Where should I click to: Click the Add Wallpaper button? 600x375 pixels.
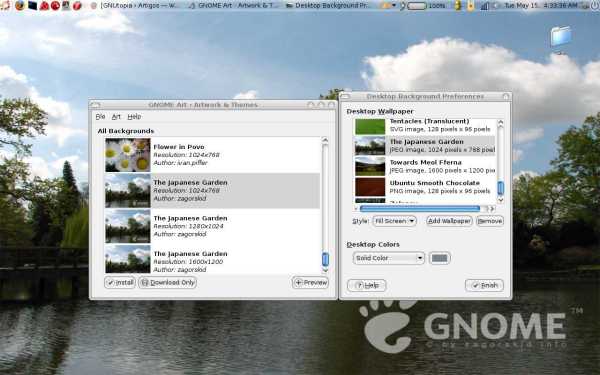click(x=449, y=221)
